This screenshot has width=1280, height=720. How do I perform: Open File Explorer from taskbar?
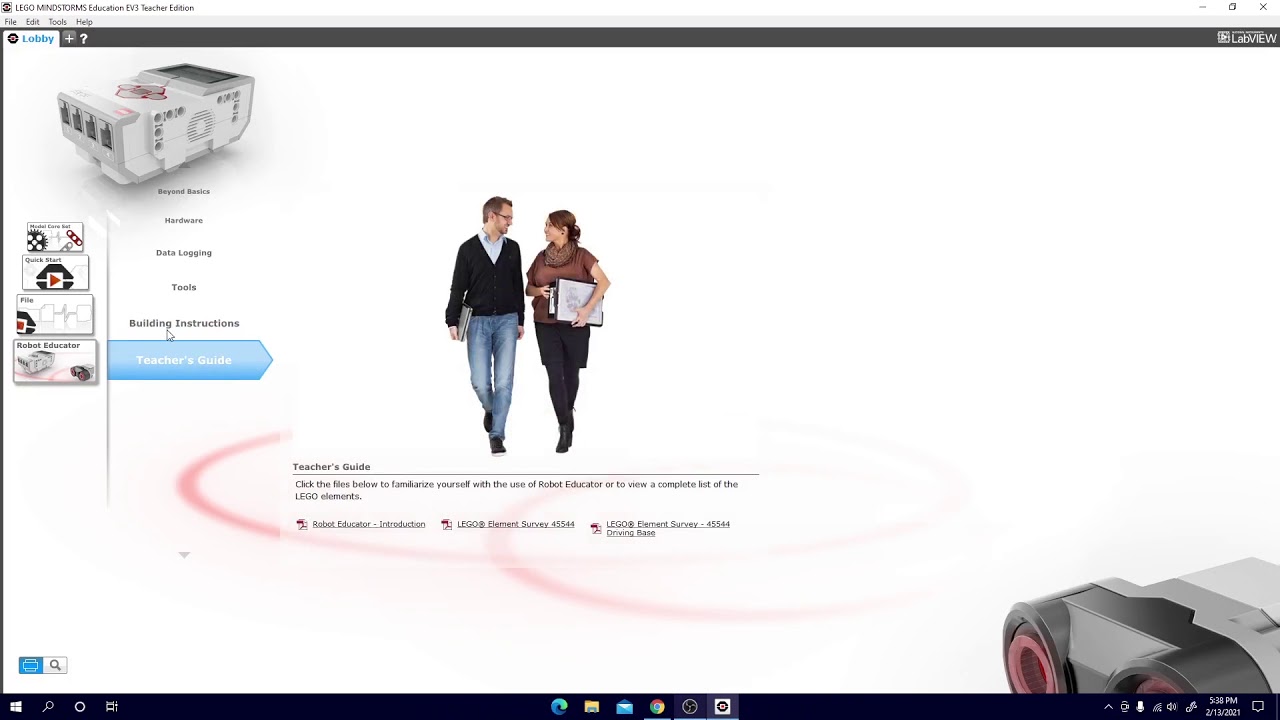pyautogui.click(x=592, y=707)
